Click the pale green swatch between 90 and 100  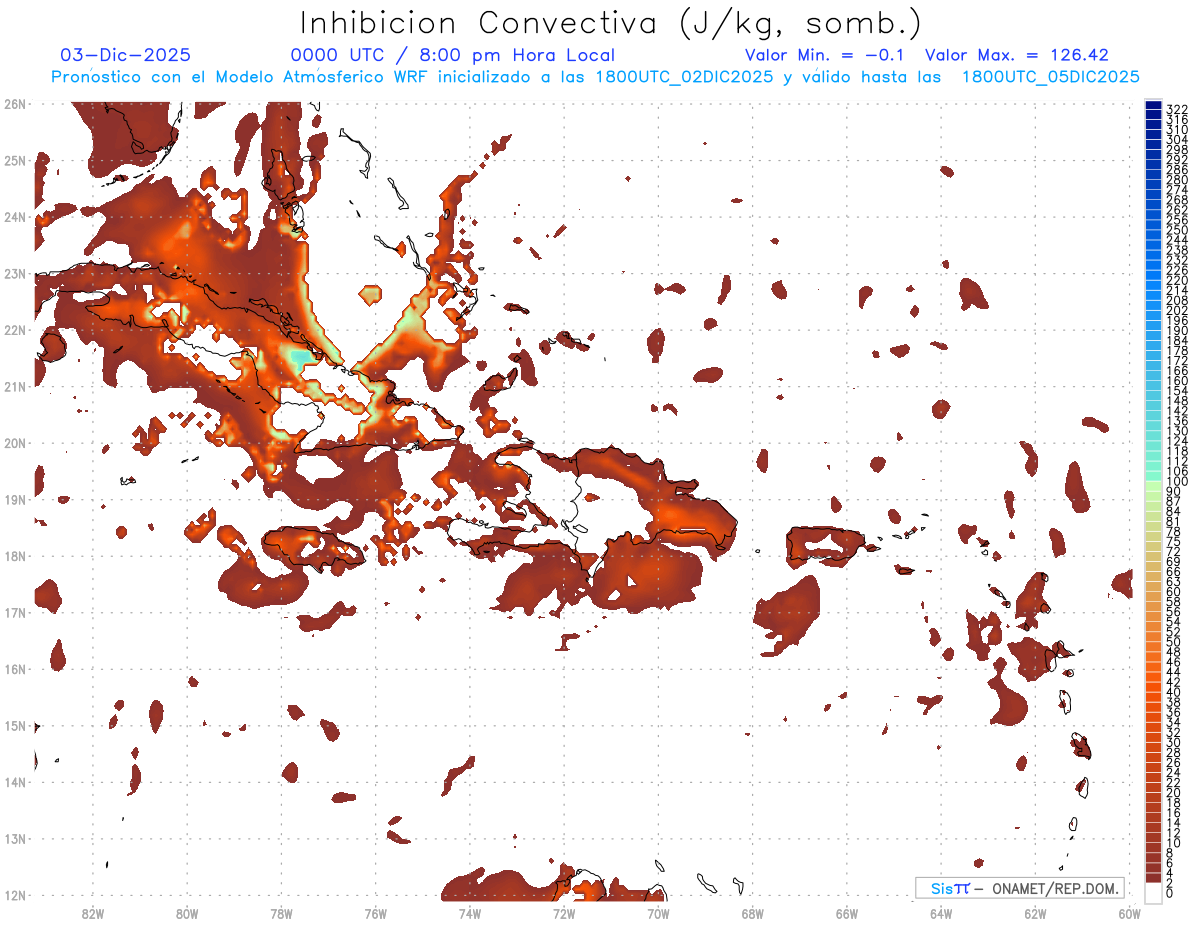click(x=1153, y=486)
